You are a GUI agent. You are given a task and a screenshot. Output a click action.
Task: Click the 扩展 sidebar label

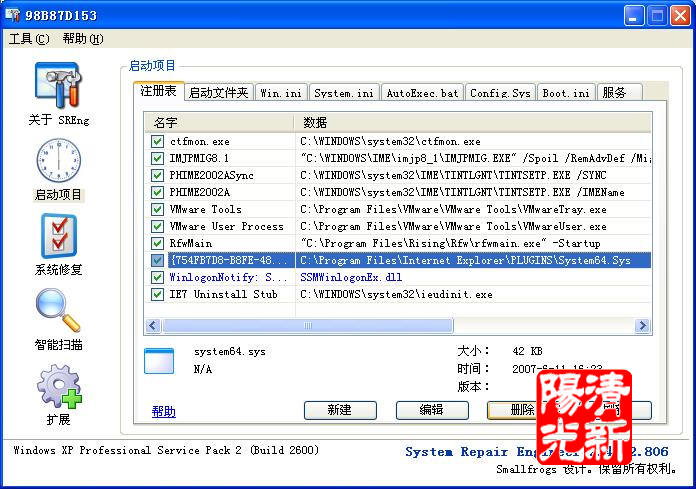(x=59, y=419)
